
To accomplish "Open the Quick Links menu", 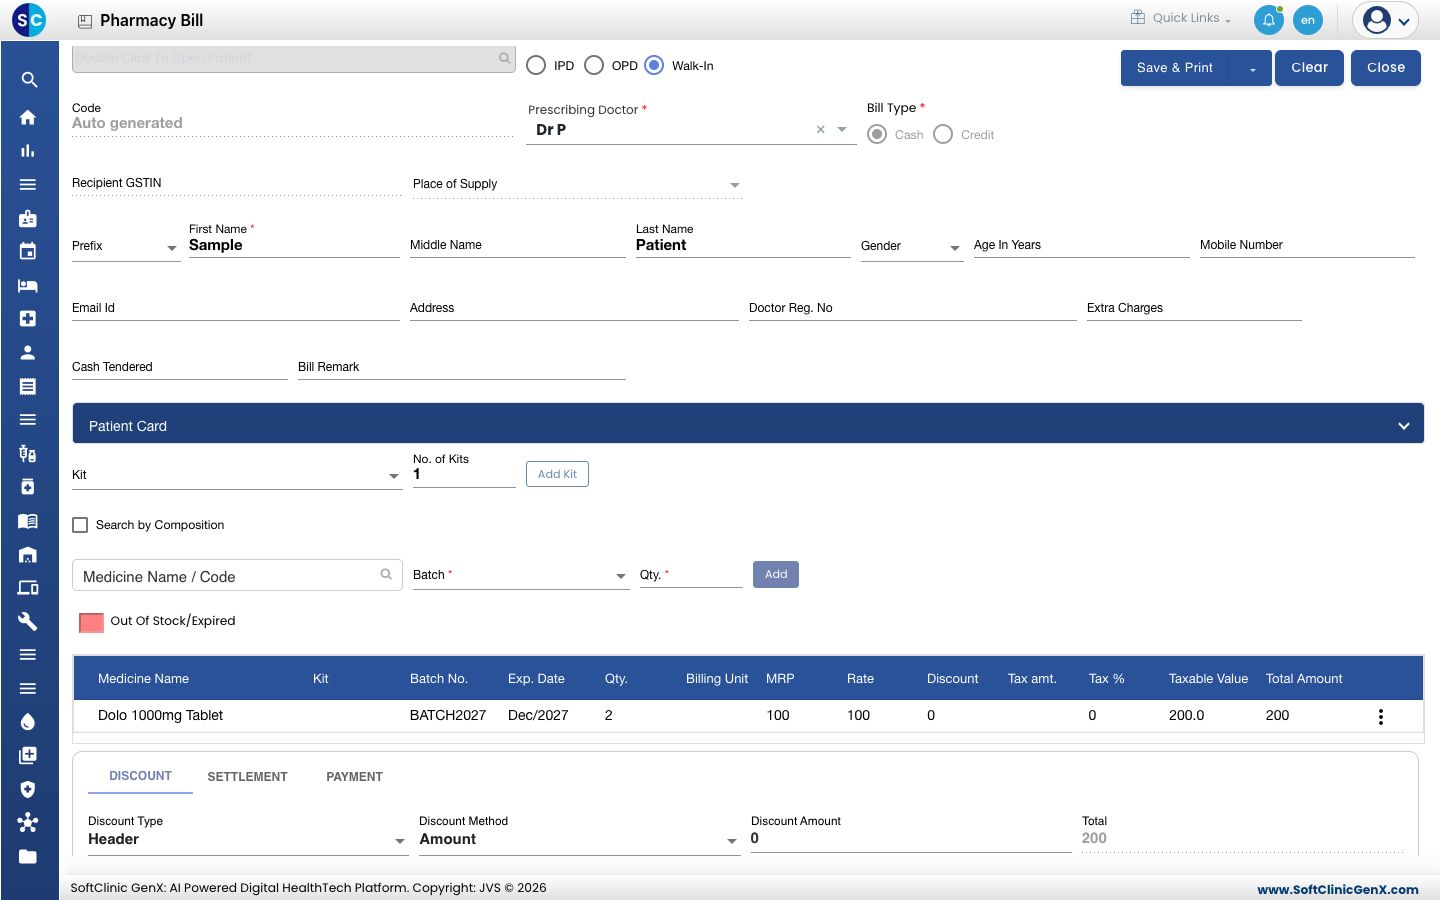I will (x=1181, y=18).
